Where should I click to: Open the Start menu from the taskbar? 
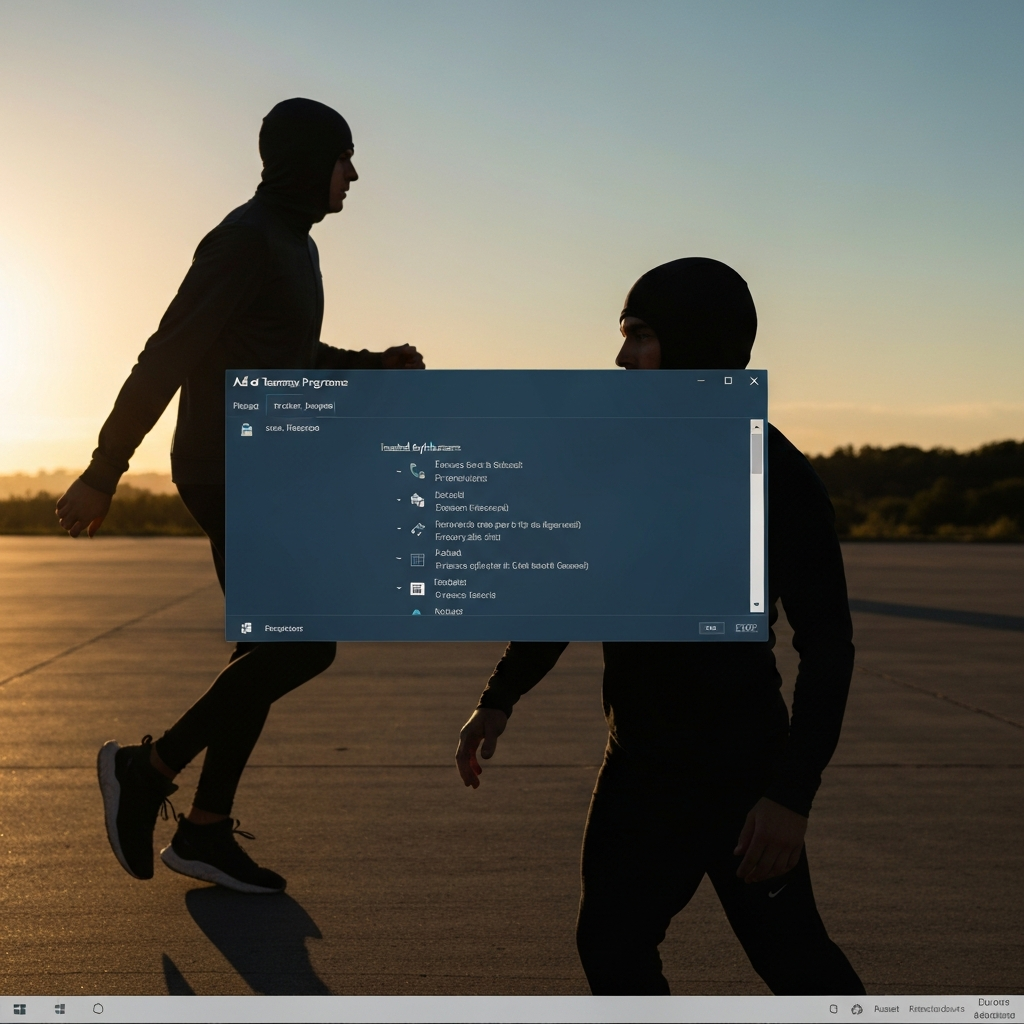click(x=20, y=1008)
